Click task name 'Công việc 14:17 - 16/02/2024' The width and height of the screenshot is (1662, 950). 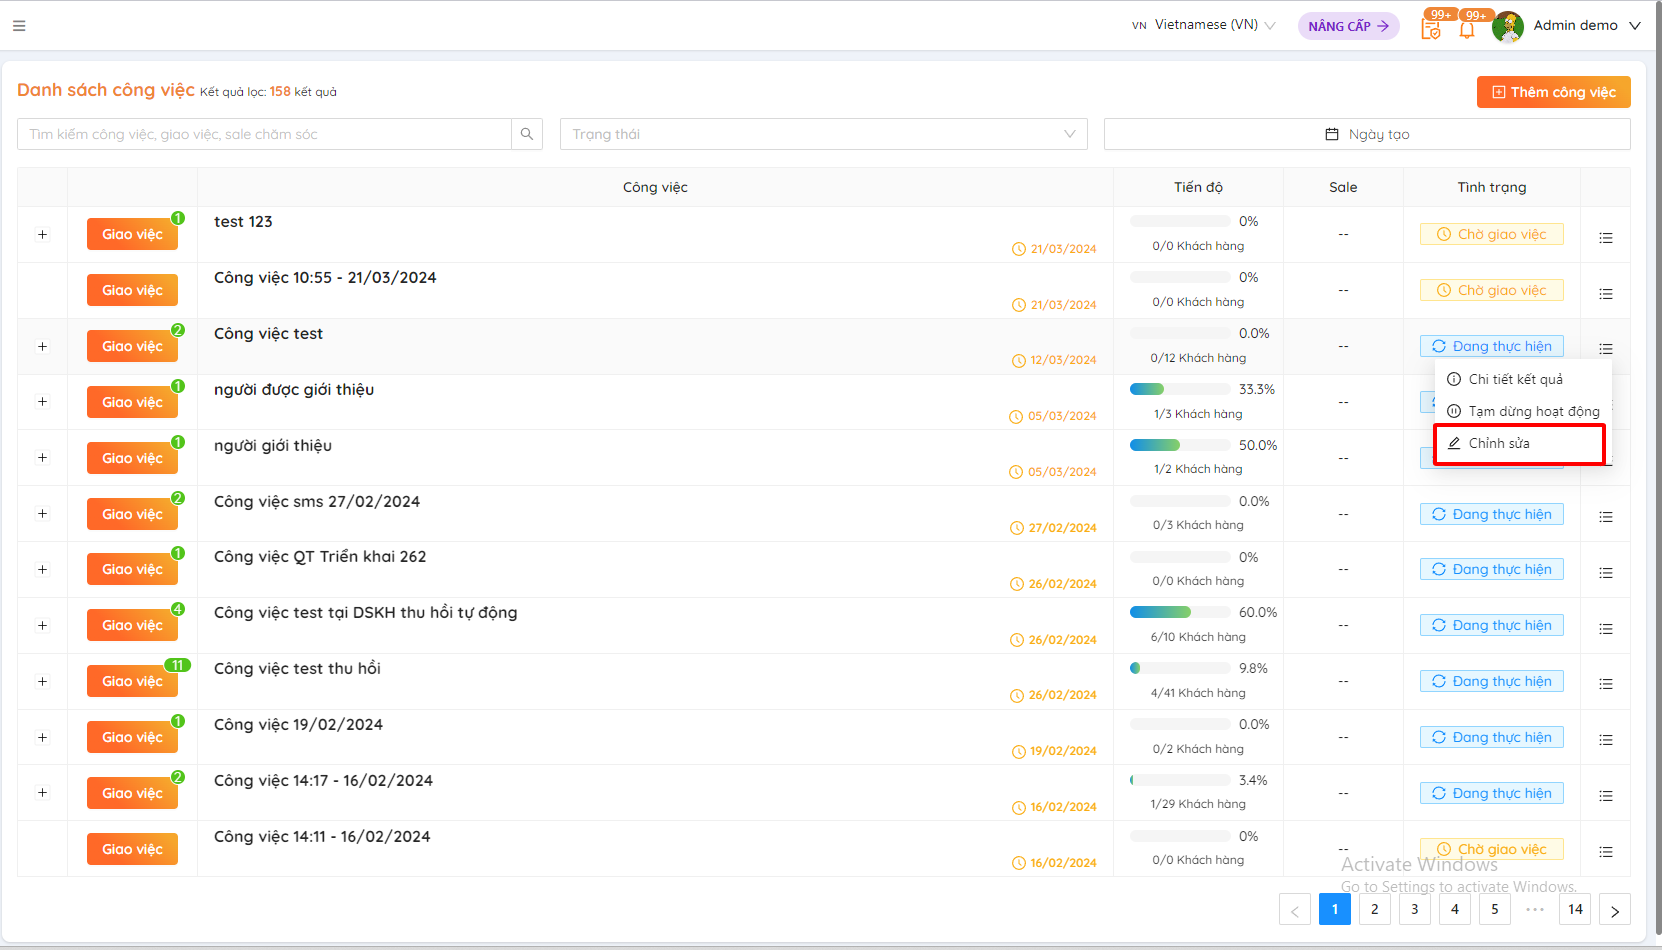(323, 780)
